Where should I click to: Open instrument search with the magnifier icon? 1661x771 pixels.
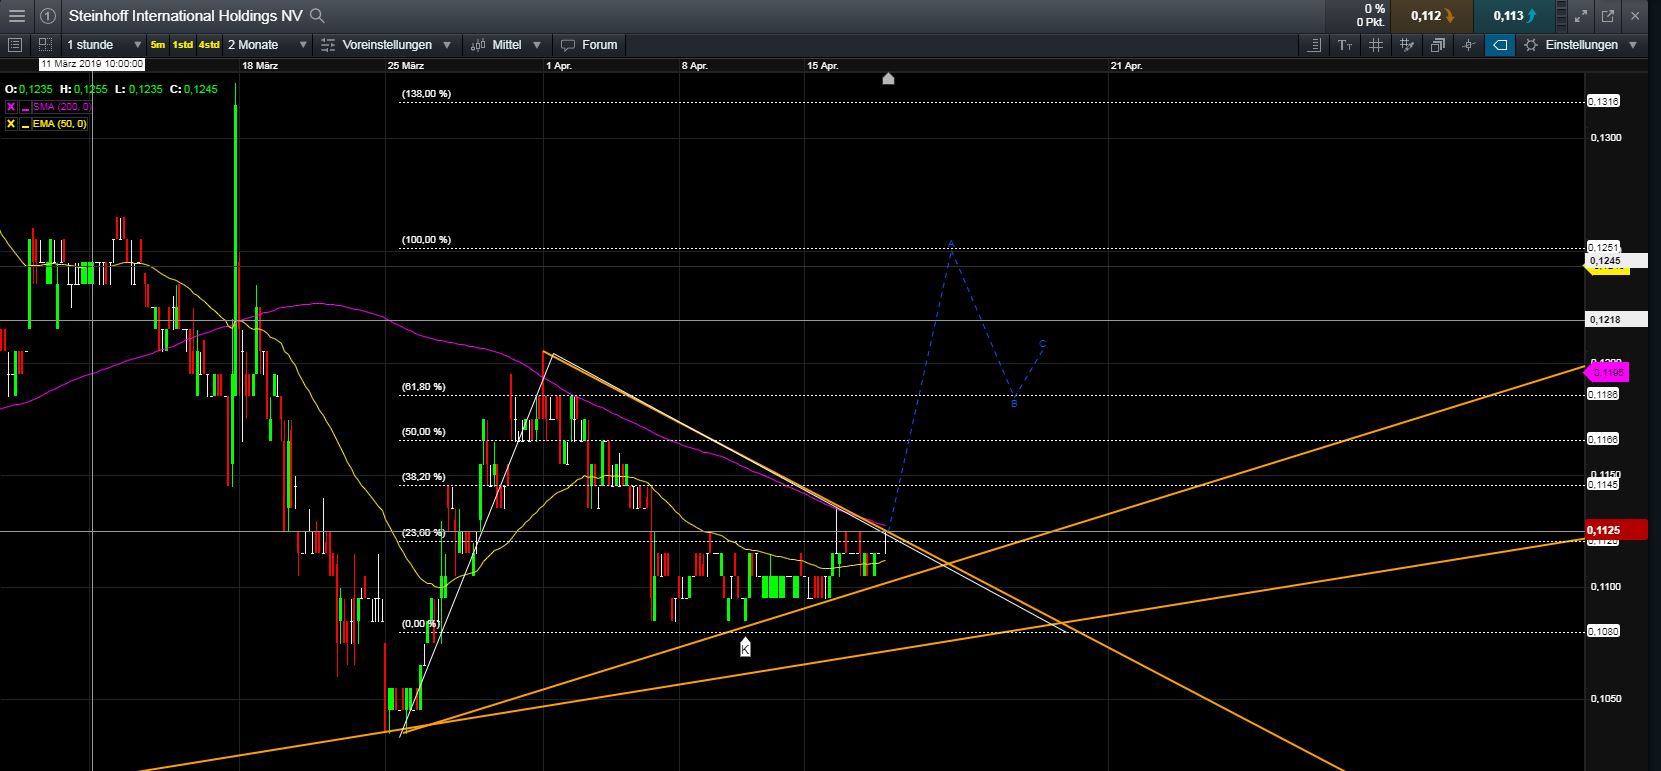click(317, 16)
